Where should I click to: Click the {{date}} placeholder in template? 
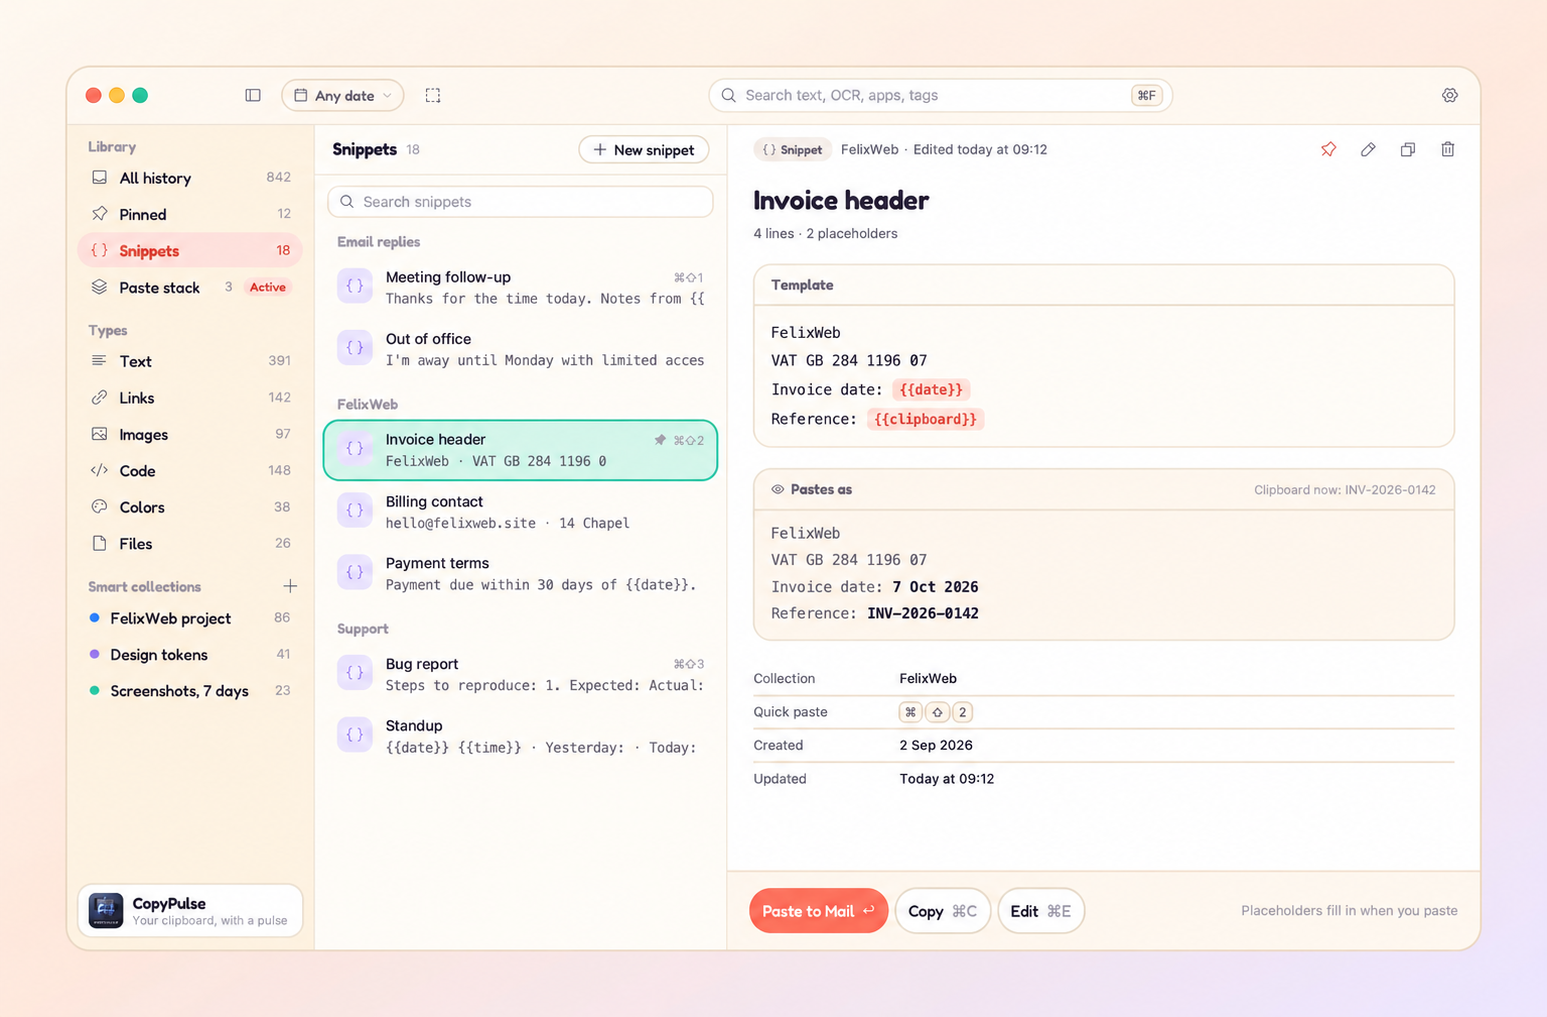(x=931, y=390)
